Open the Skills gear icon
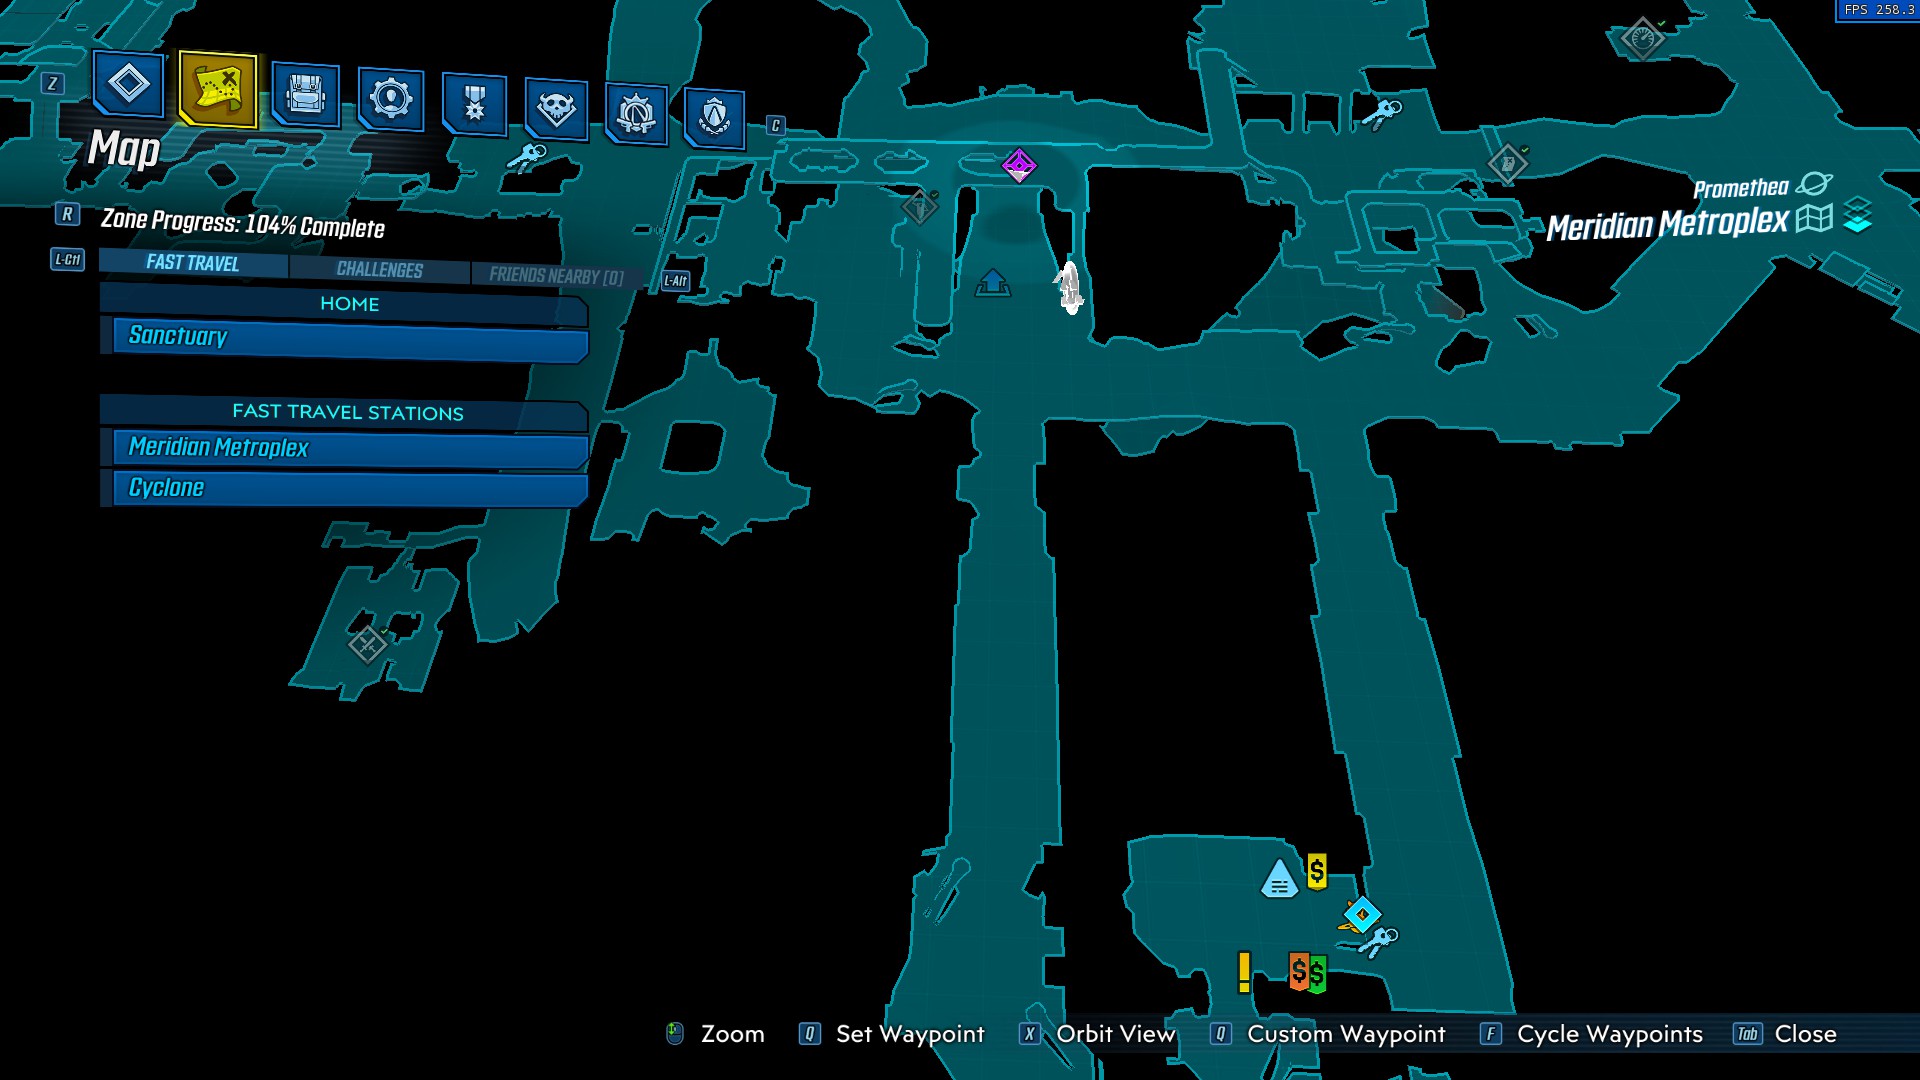 pyautogui.click(x=390, y=99)
